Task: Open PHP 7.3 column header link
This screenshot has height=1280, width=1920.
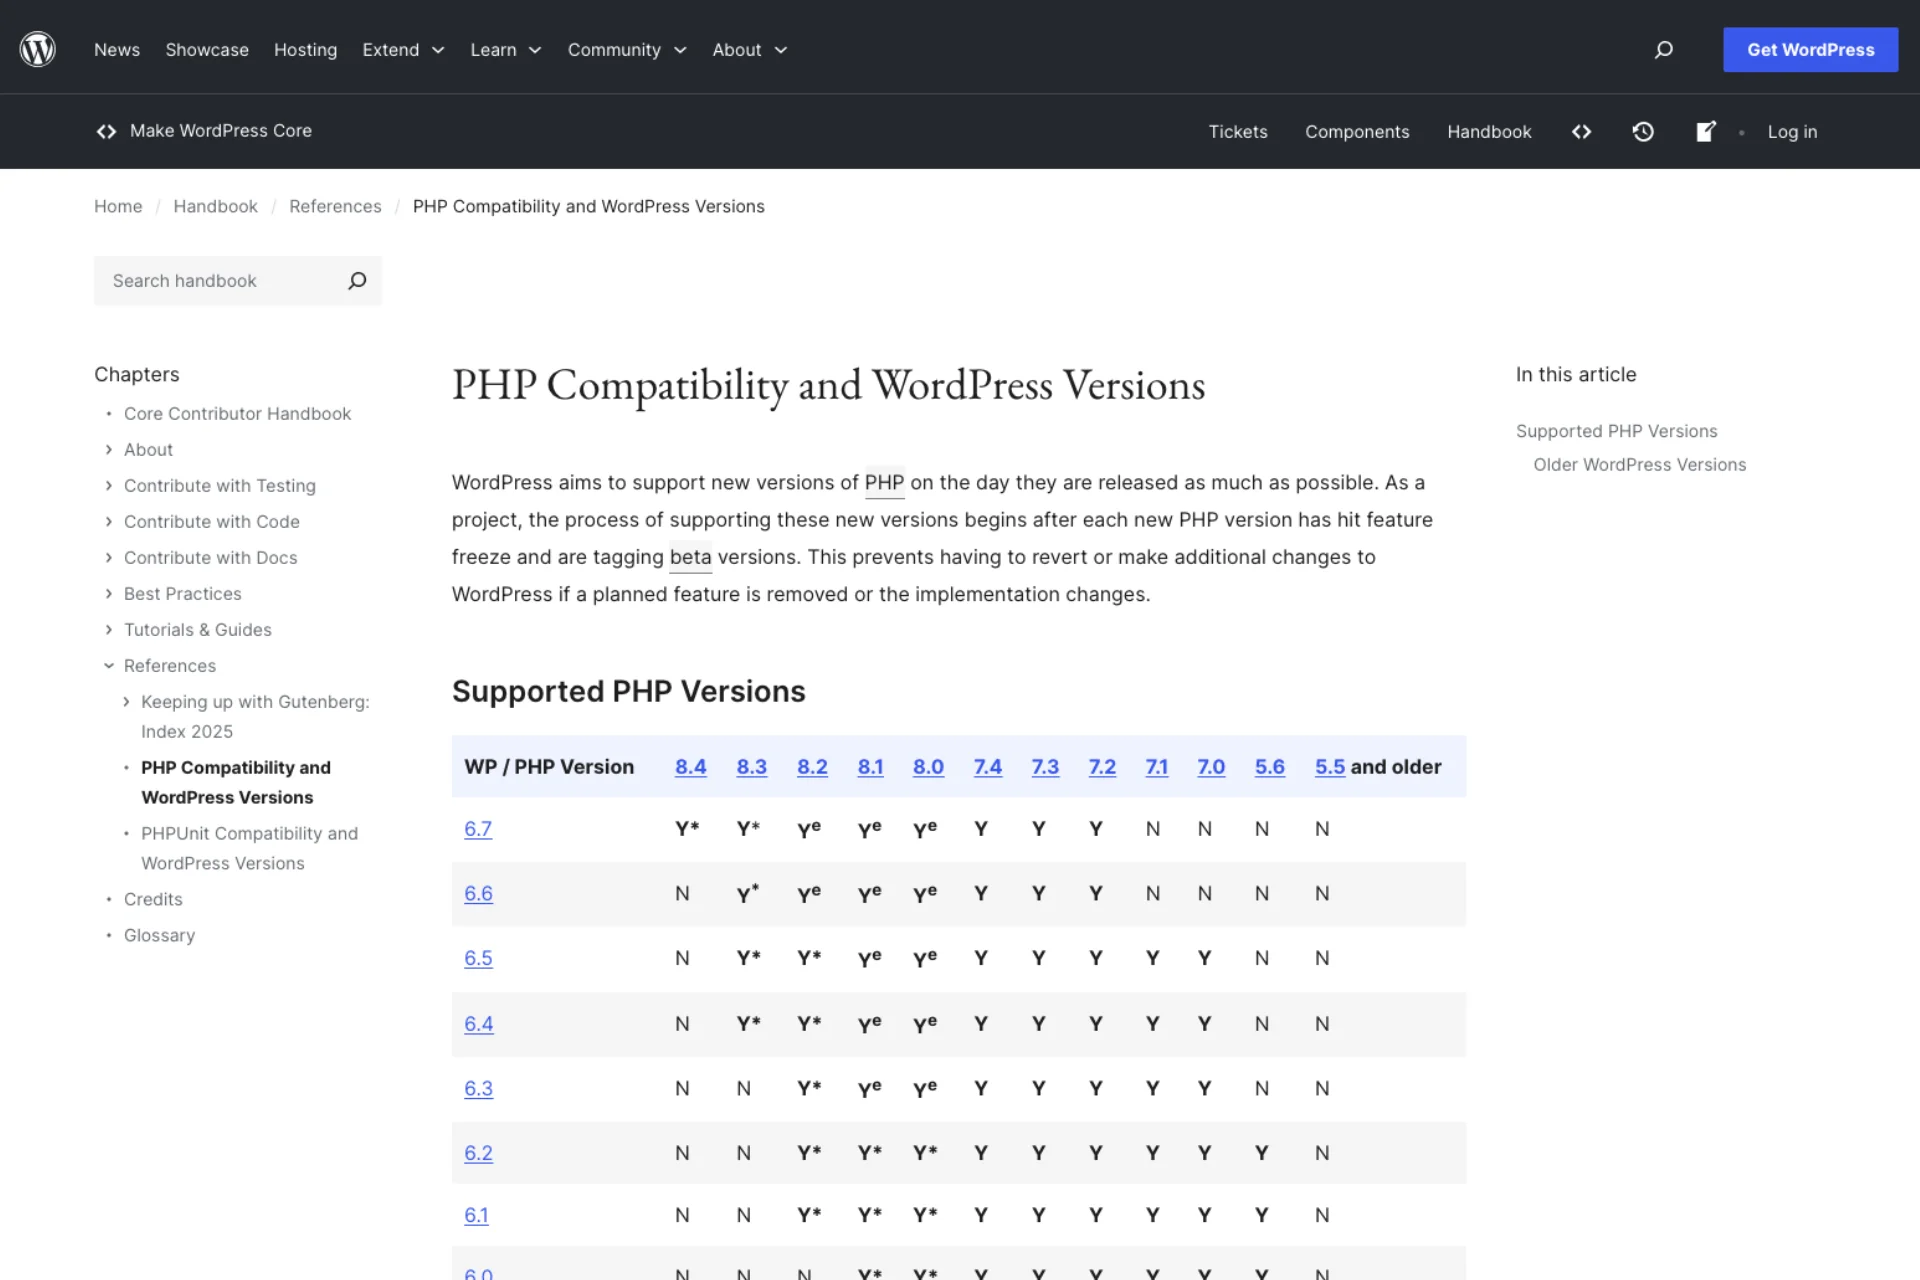Action: (1045, 767)
